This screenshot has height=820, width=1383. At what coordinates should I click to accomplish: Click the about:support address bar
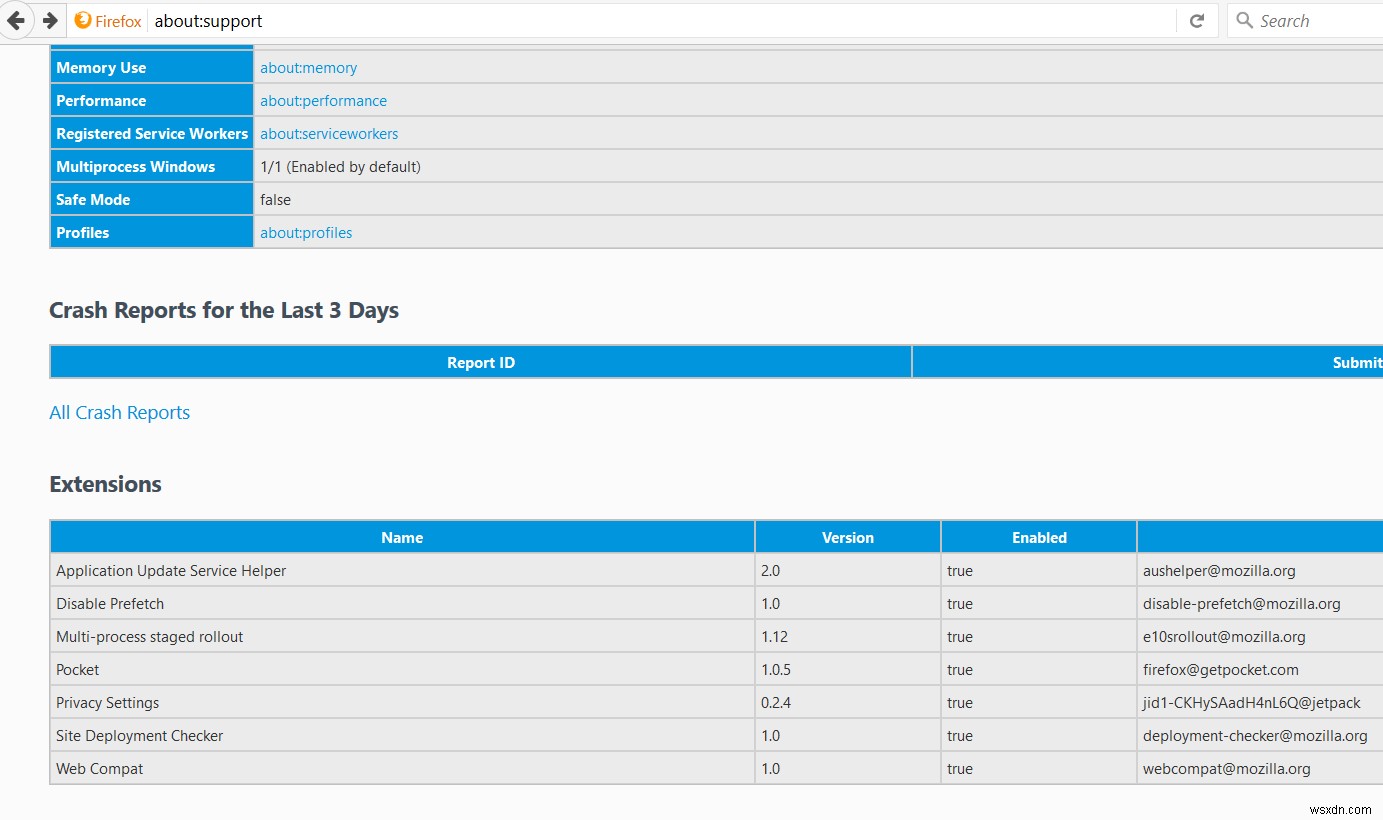click(x=600, y=20)
